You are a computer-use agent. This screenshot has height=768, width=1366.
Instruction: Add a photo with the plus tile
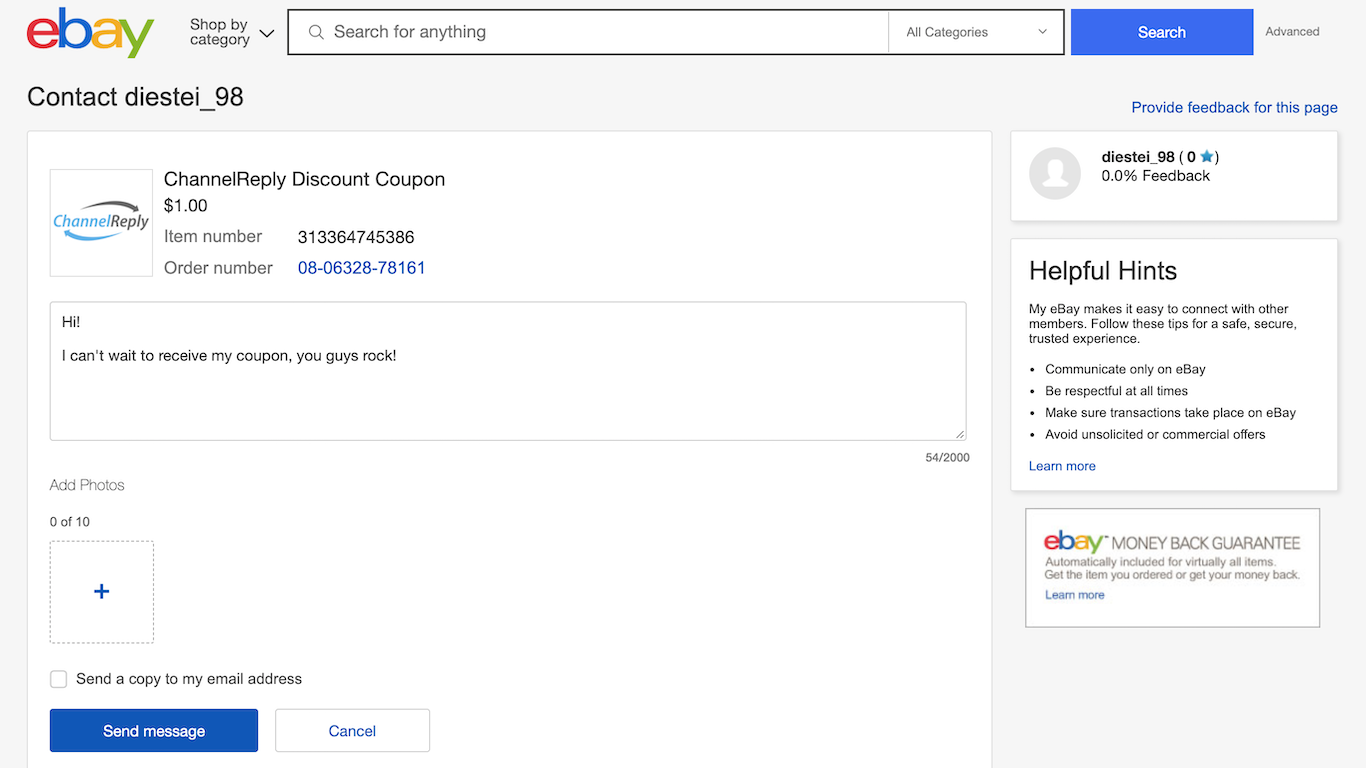102,592
